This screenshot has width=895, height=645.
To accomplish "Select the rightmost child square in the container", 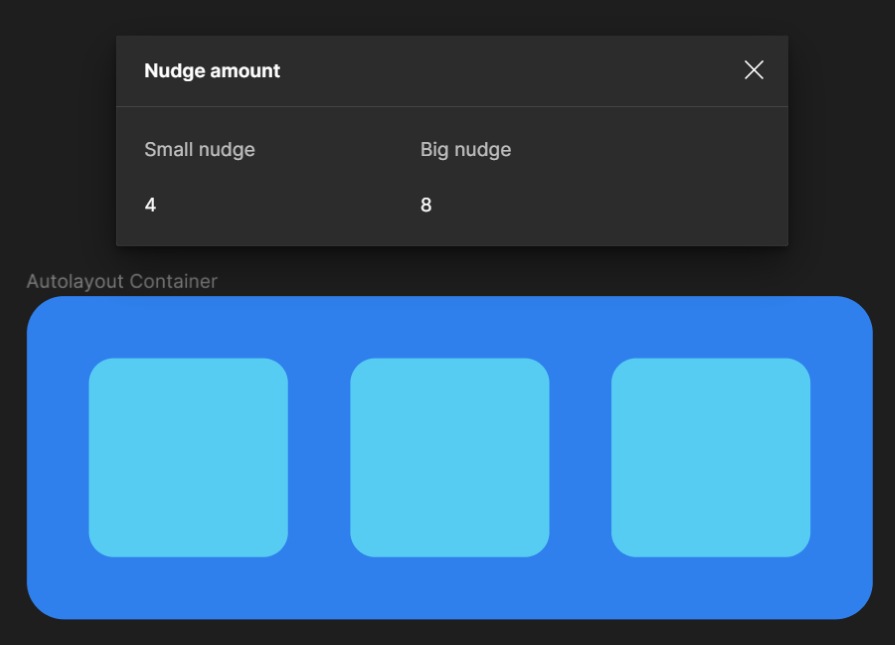I will 711,457.
